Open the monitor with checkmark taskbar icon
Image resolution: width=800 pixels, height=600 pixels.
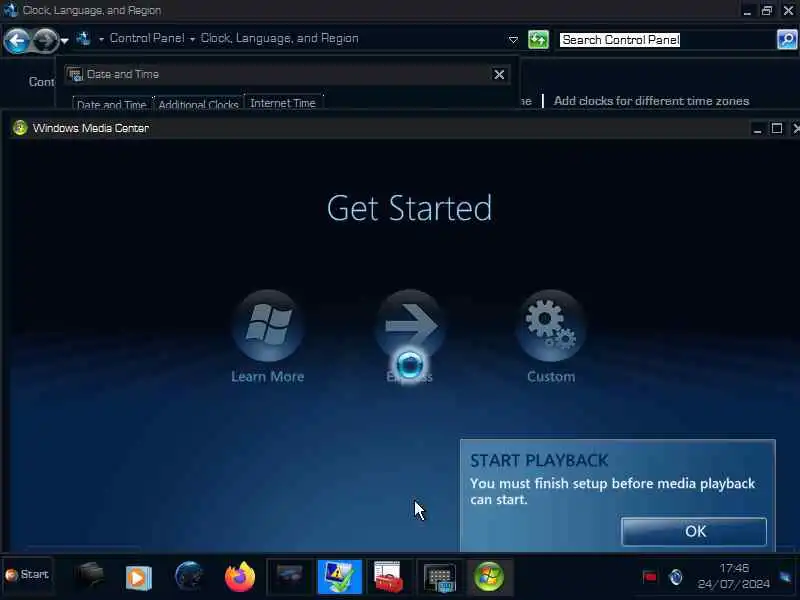click(339, 577)
